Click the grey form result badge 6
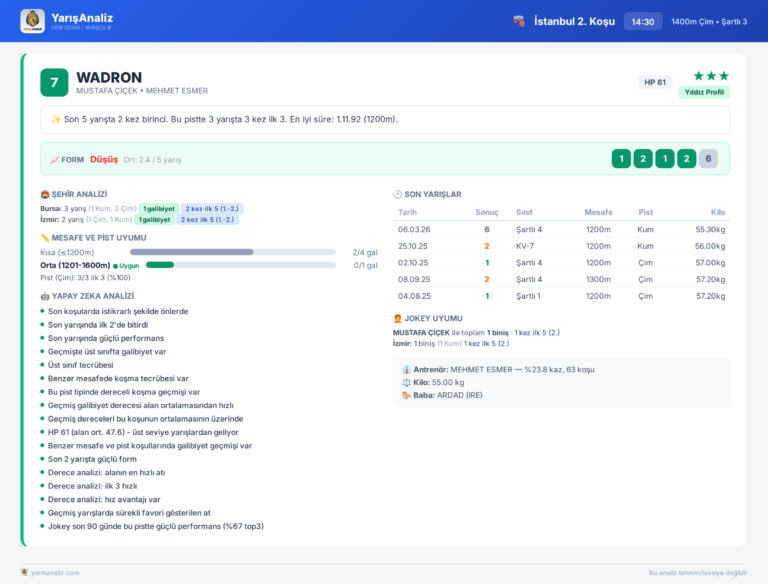 tap(708, 159)
